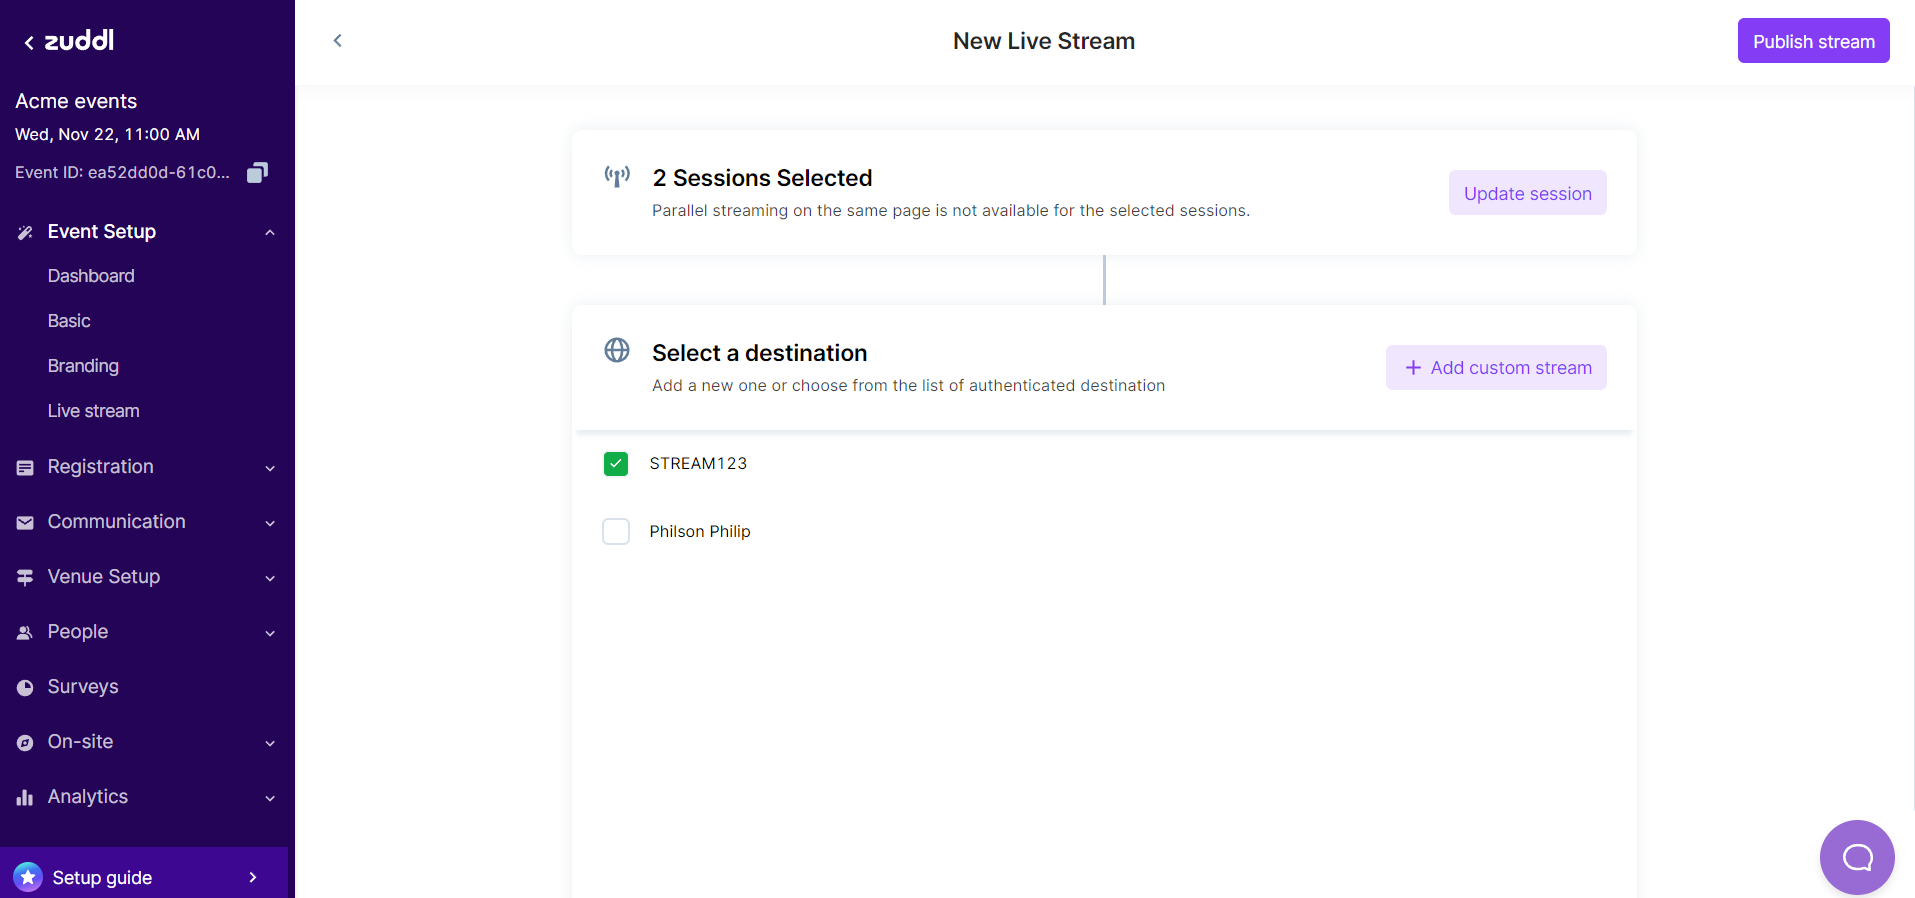The height and width of the screenshot is (898, 1915).
Task: Check the Philson Philip destination checkbox
Action: (616, 531)
